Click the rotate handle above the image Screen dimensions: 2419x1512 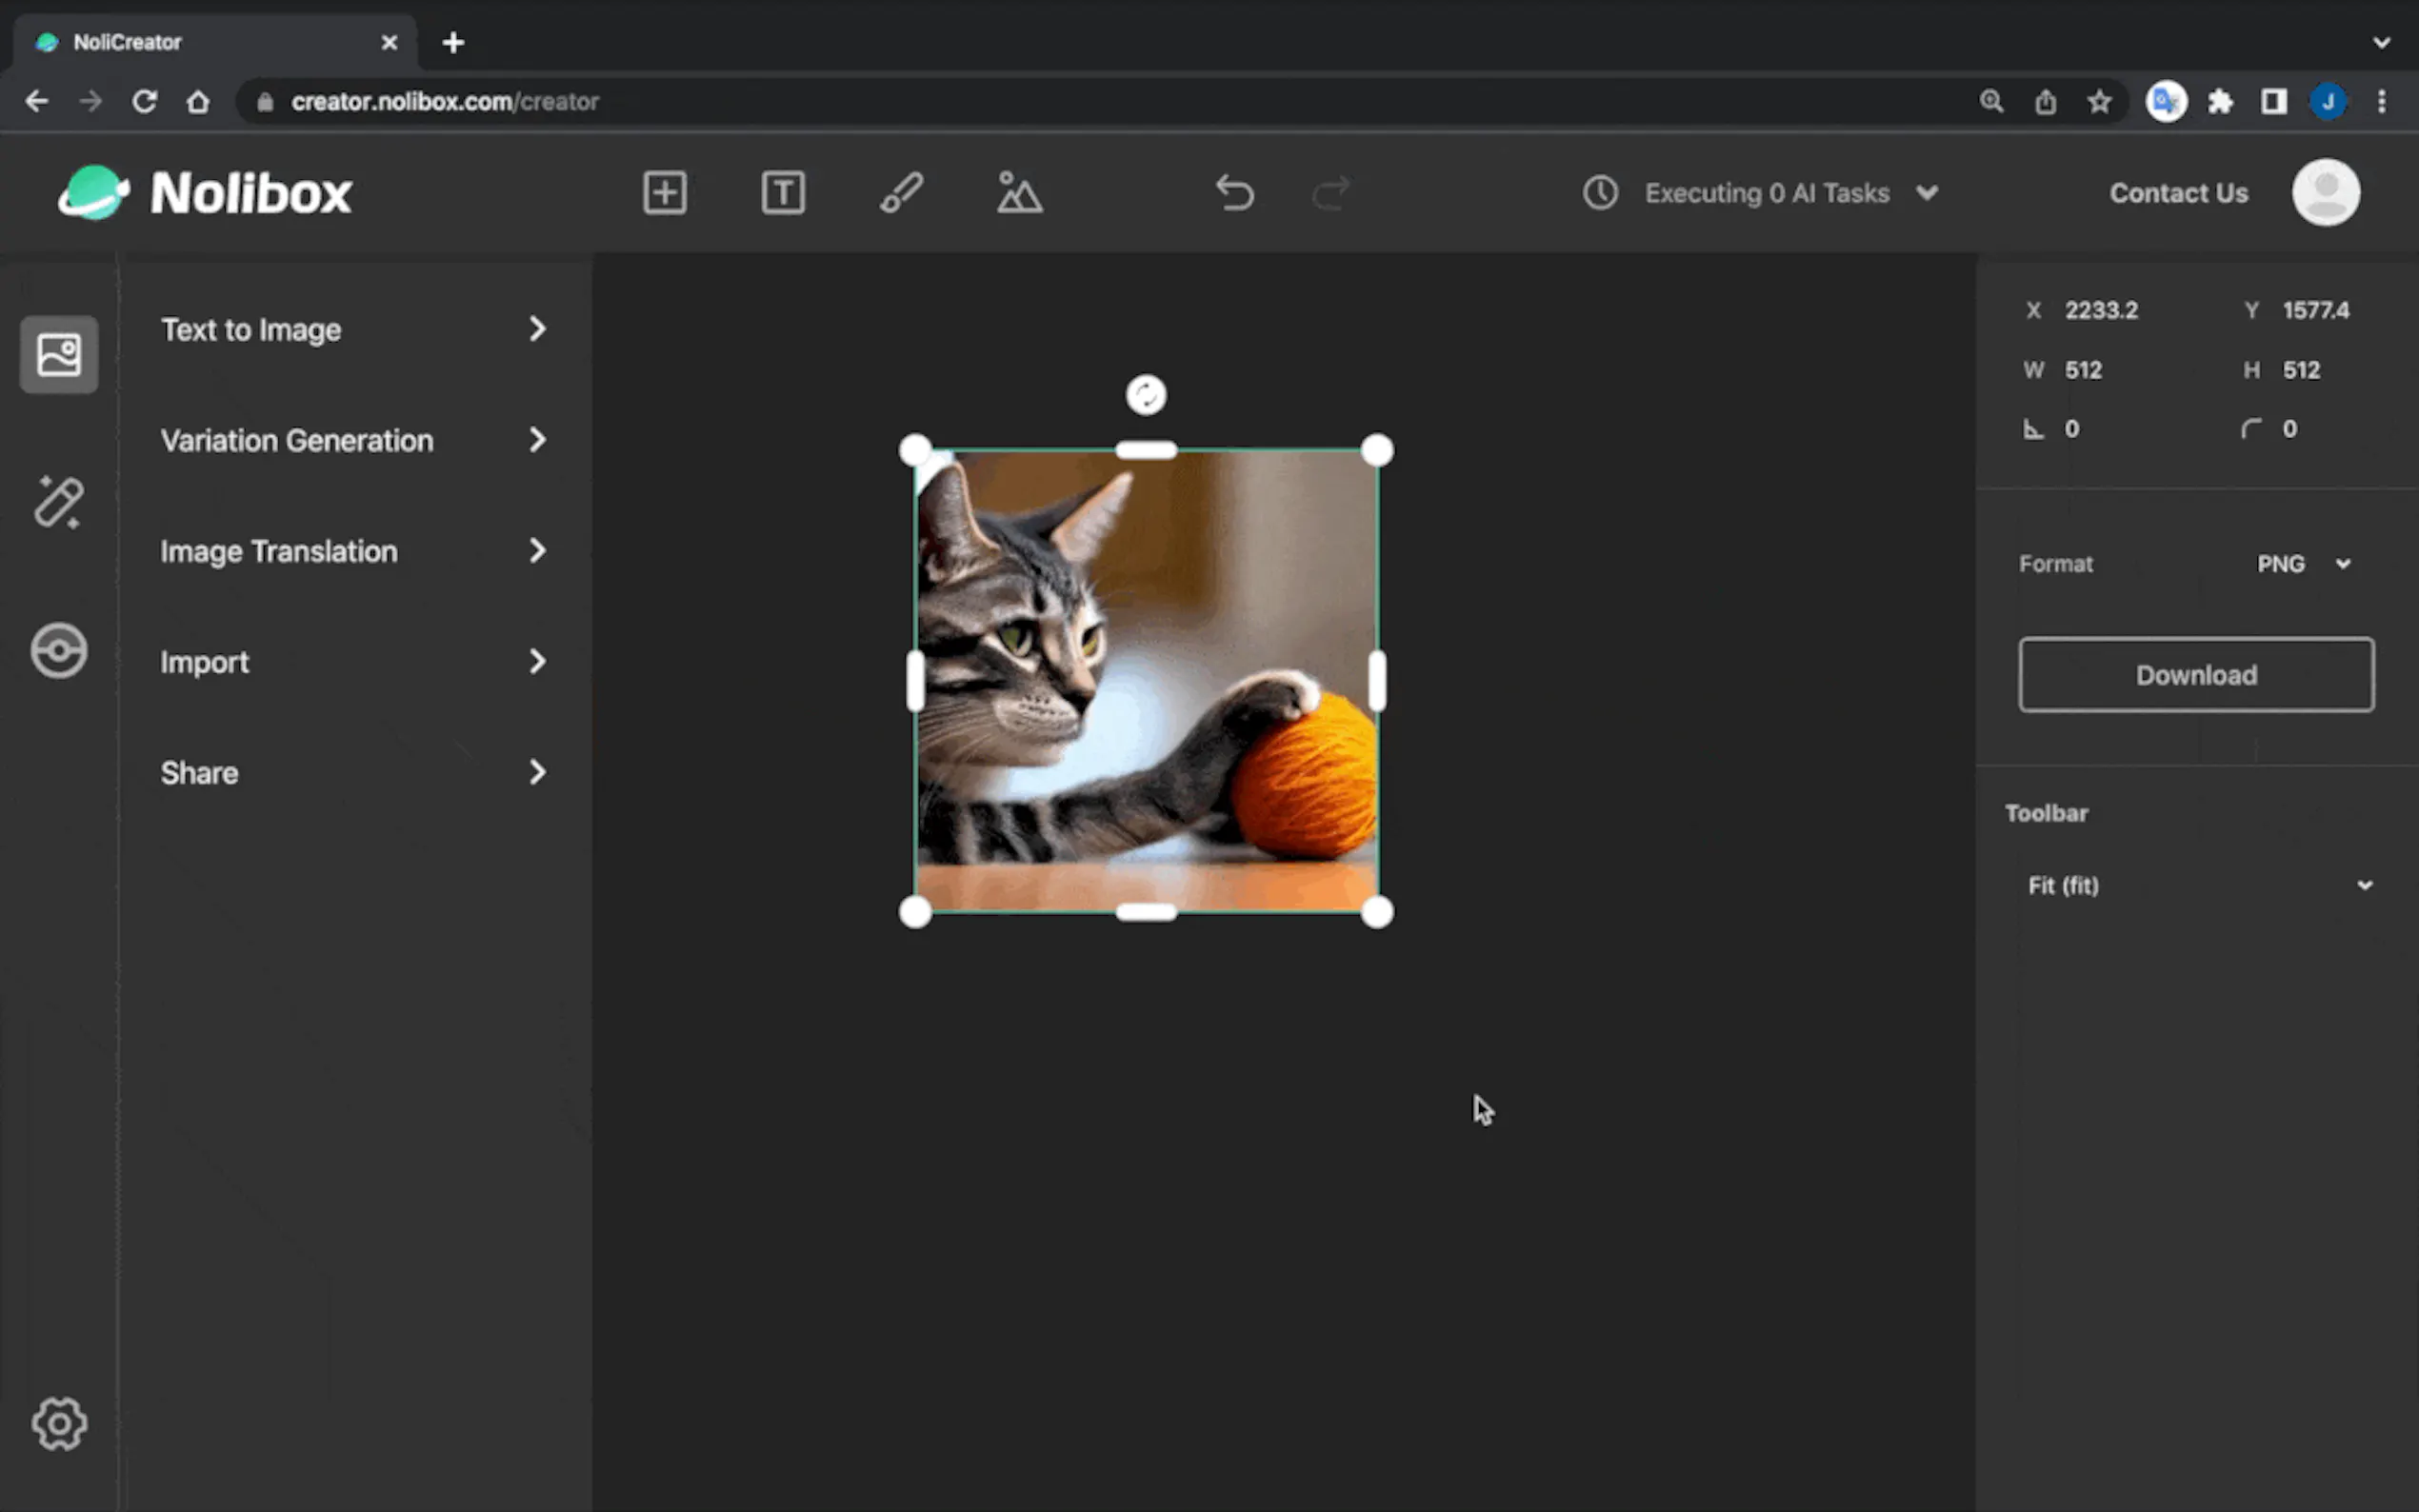pos(1146,395)
